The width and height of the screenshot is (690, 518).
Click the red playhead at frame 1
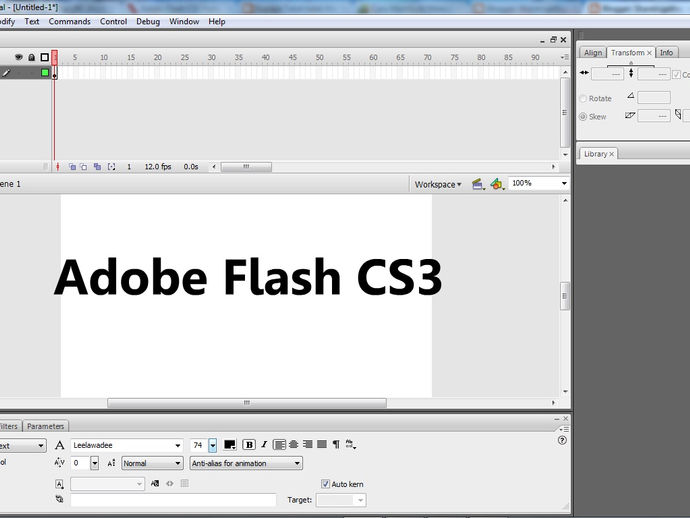55,58
